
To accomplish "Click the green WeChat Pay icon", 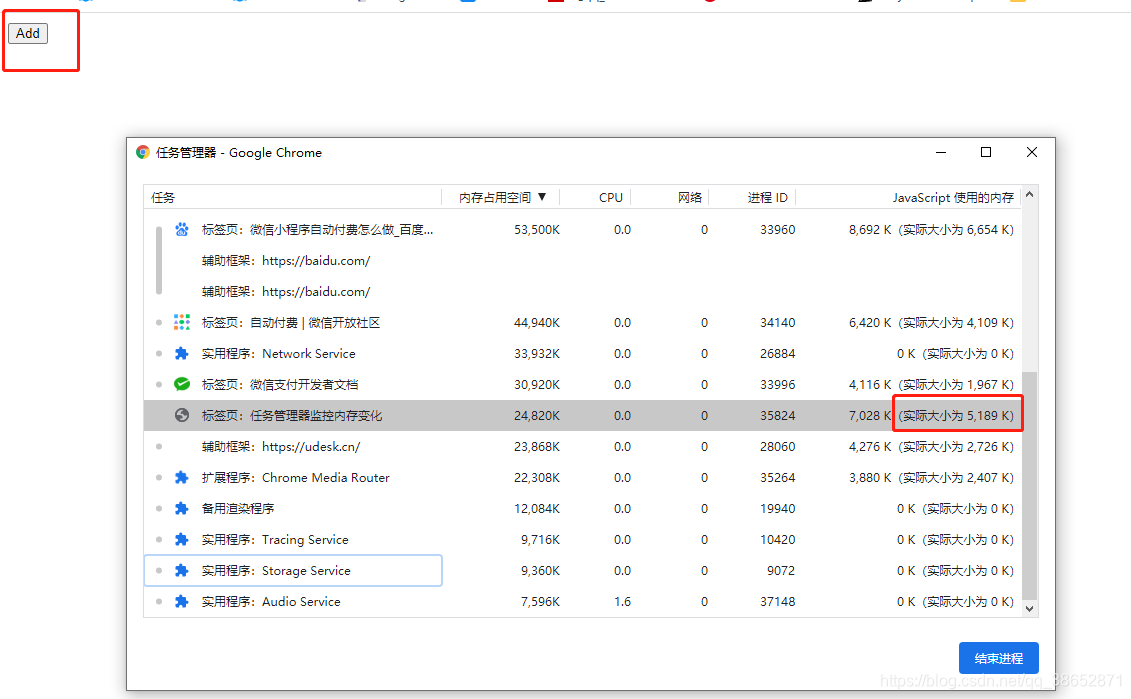I will pos(182,384).
